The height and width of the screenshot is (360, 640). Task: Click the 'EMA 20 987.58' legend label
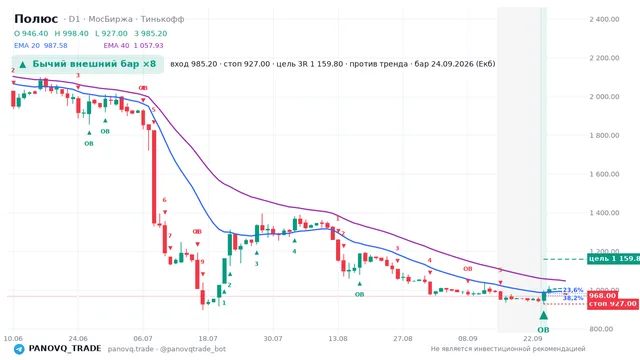pos(41,46)
